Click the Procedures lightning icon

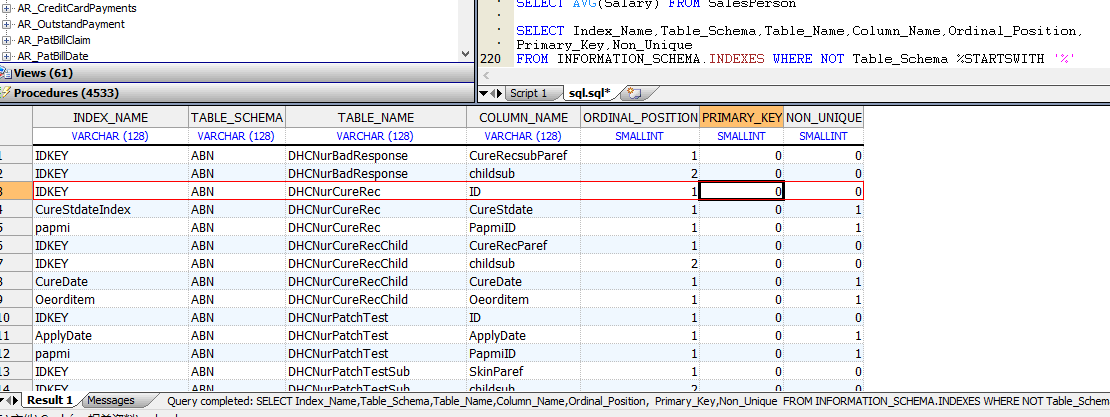tap(6, 93)
